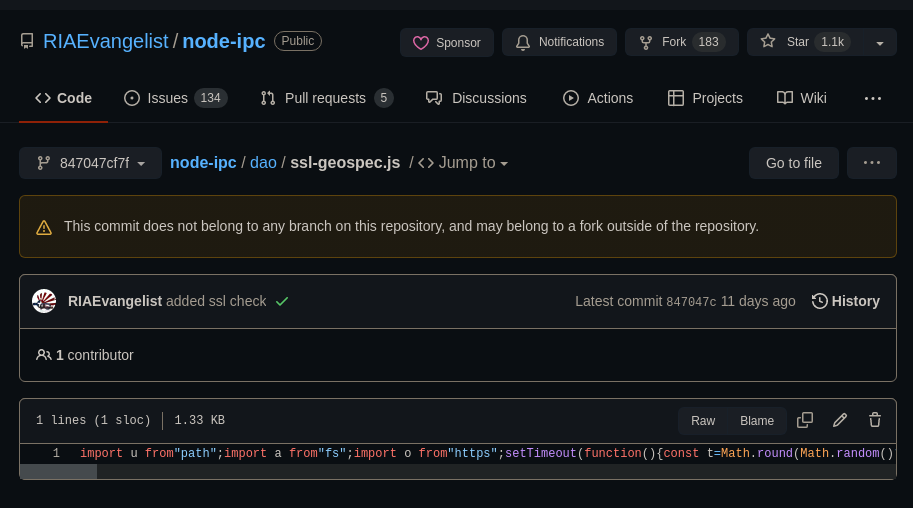Image resolution: width=913 pixels, height=508 pixels.
Task: Go to the Discussions tab
Action: pos(476,98)
